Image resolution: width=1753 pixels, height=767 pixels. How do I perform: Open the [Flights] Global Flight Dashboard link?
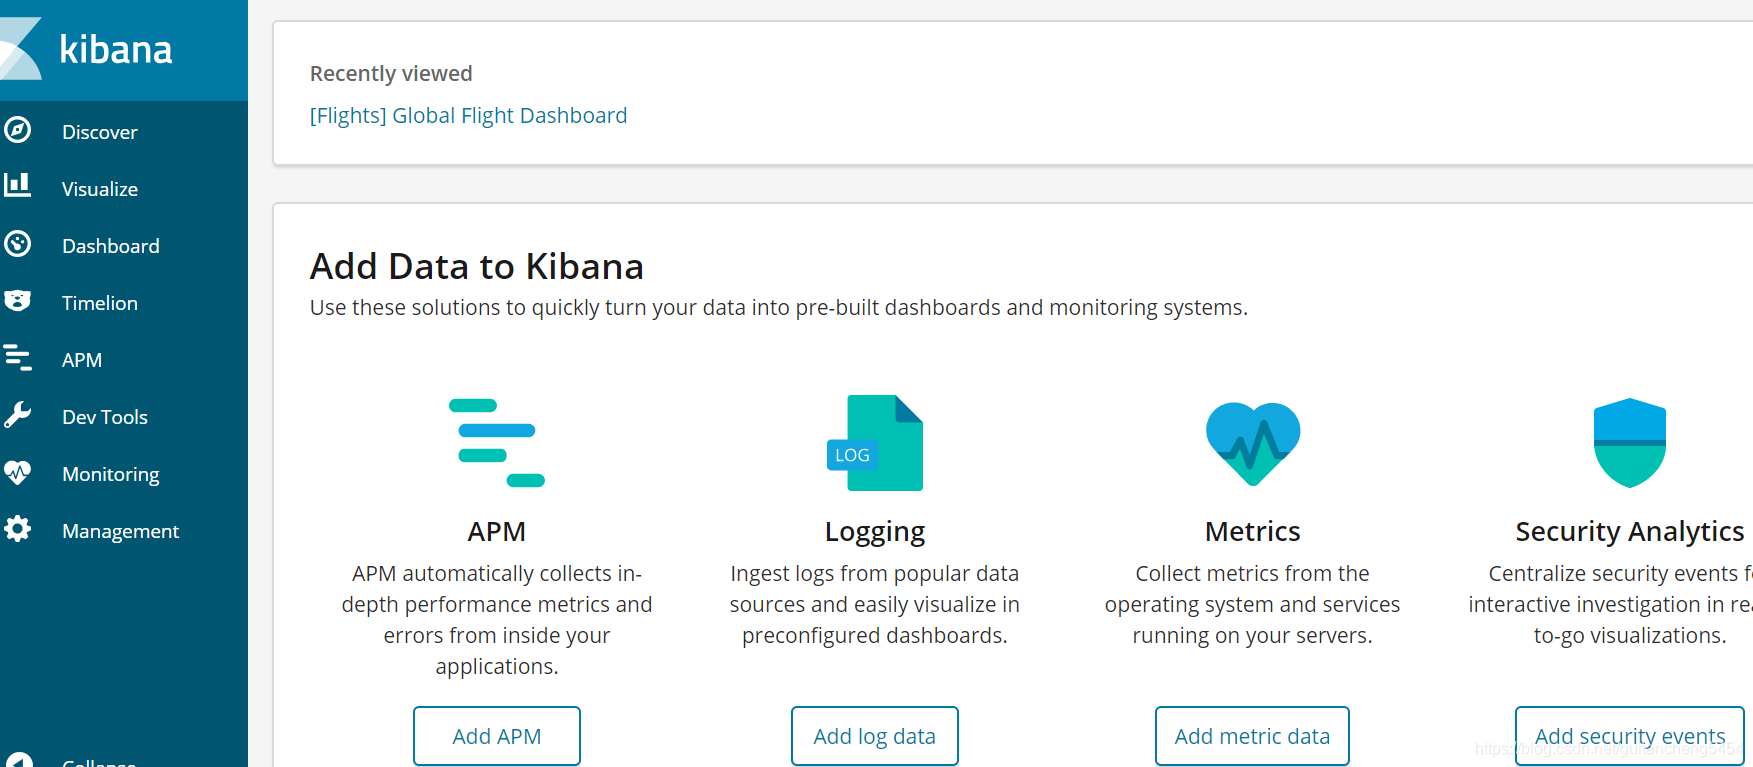(x=469, y=116)
